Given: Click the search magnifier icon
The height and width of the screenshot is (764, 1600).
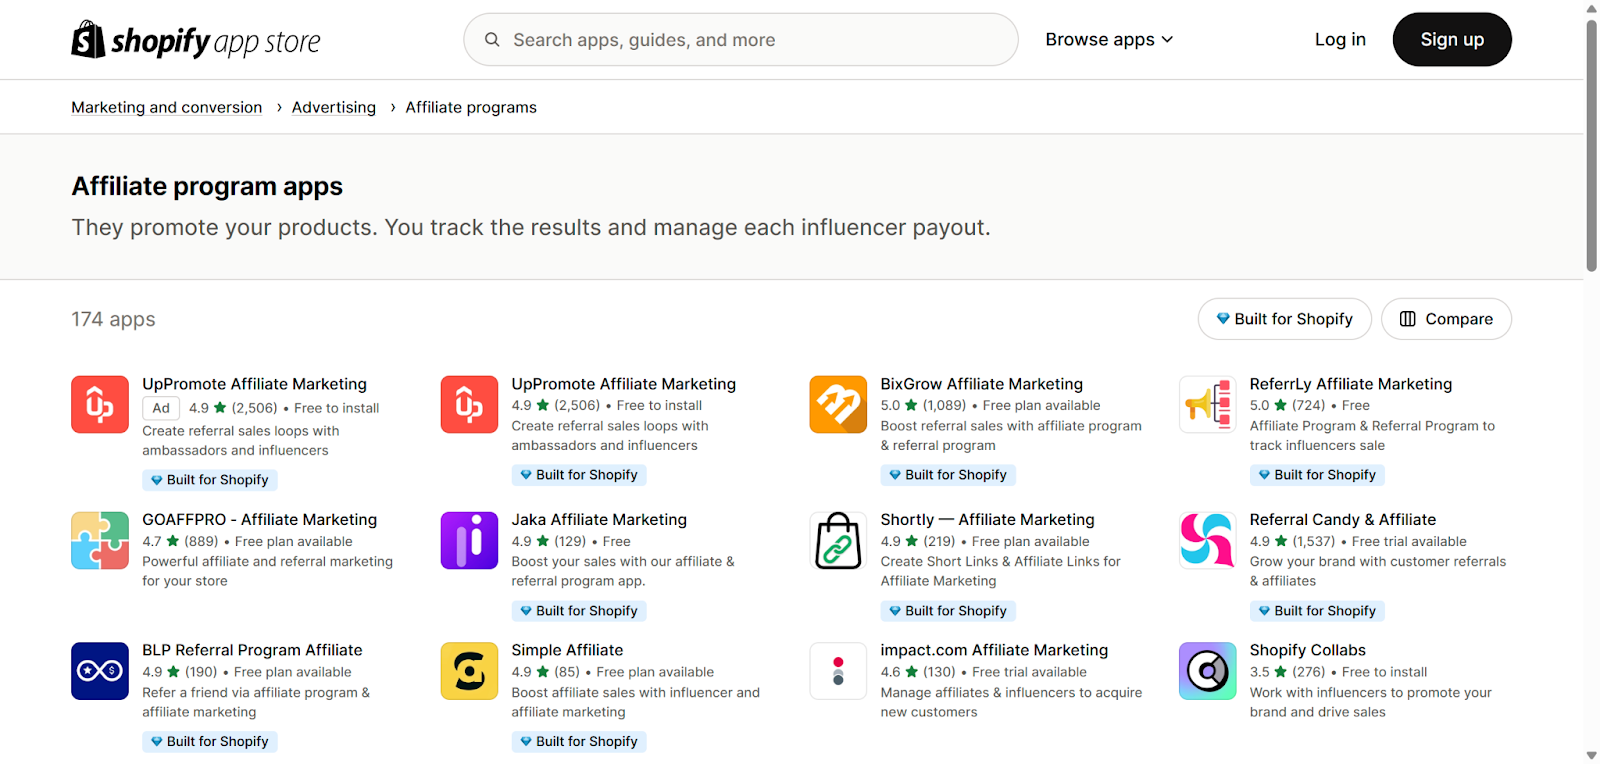Looking at the screenshot, I should [492, 40].
